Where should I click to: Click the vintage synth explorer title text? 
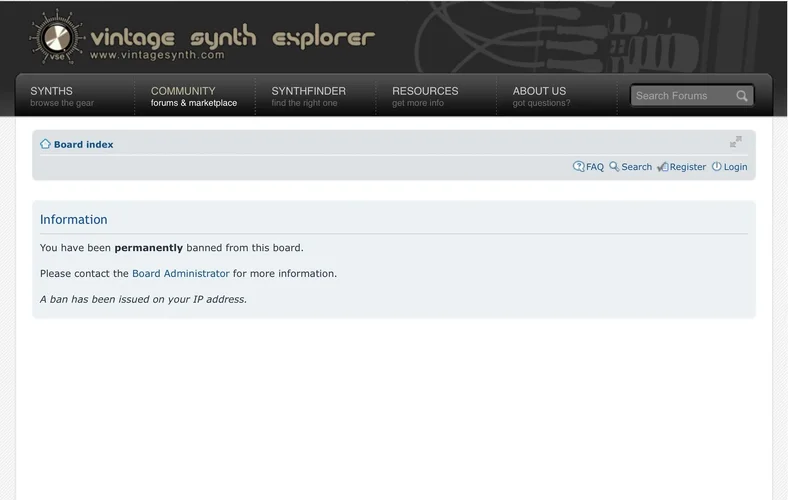[x=233, y=37]
